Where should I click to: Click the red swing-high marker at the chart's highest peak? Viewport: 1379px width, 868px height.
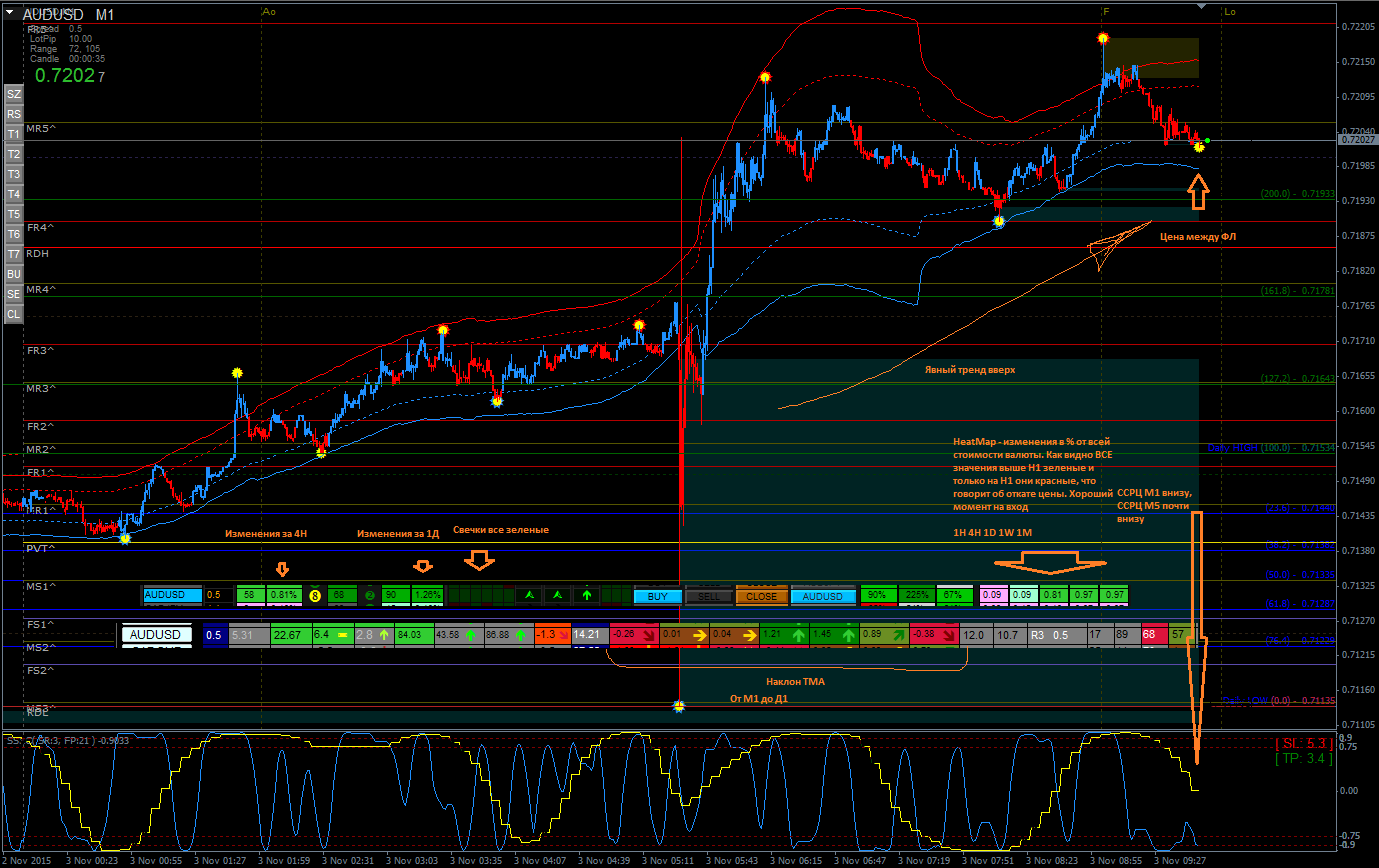pyautogui.click(x=1102, y=38)
